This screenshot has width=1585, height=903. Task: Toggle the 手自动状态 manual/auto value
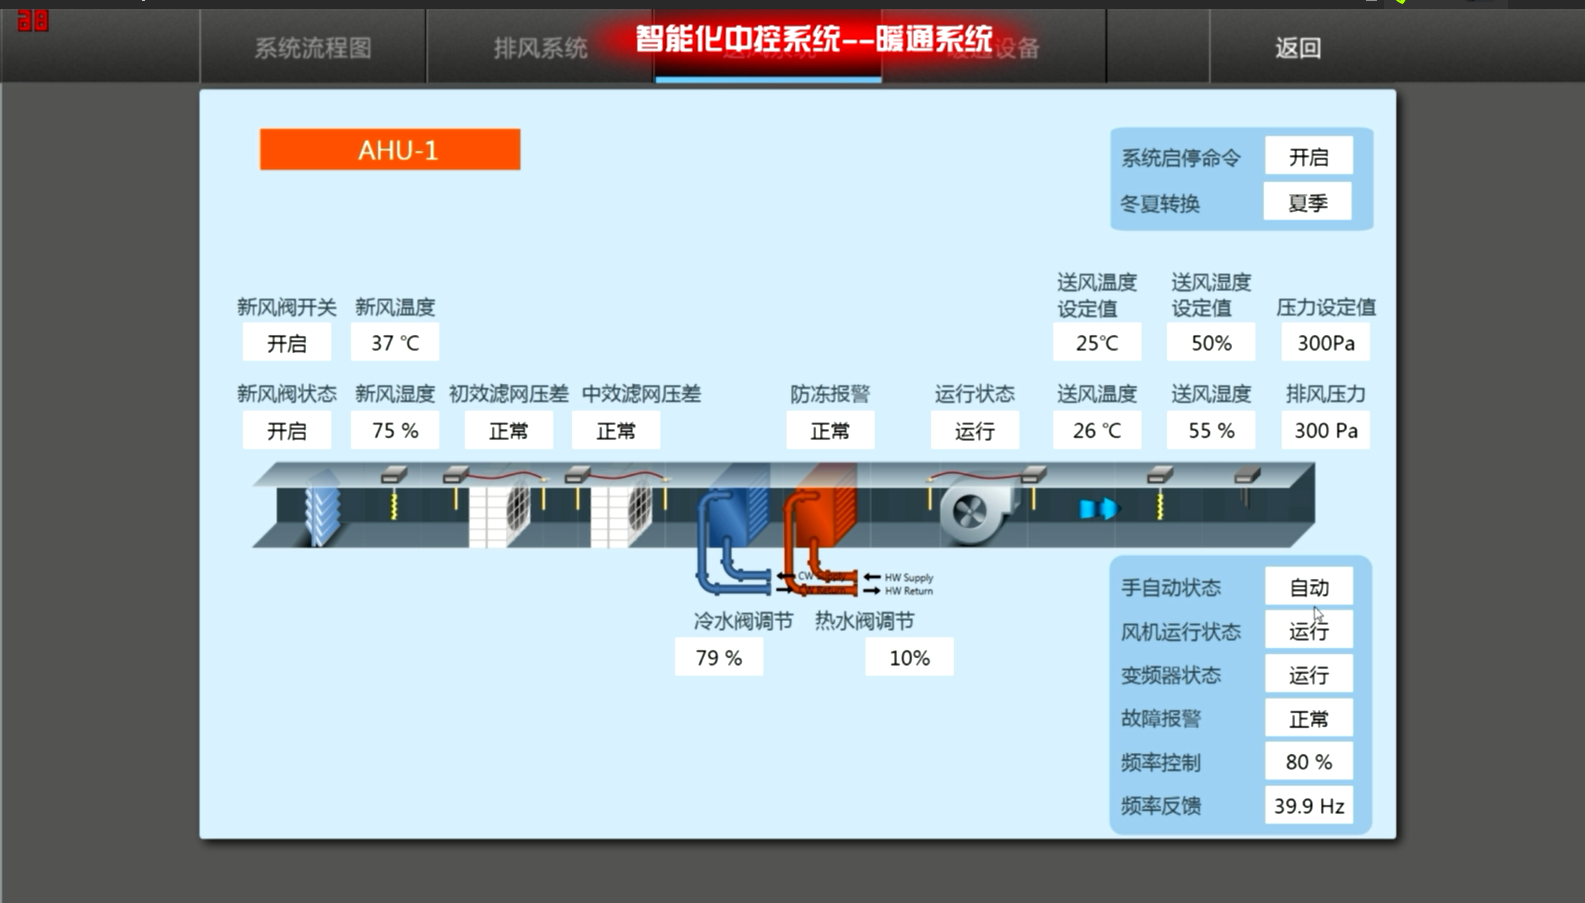1308,588
